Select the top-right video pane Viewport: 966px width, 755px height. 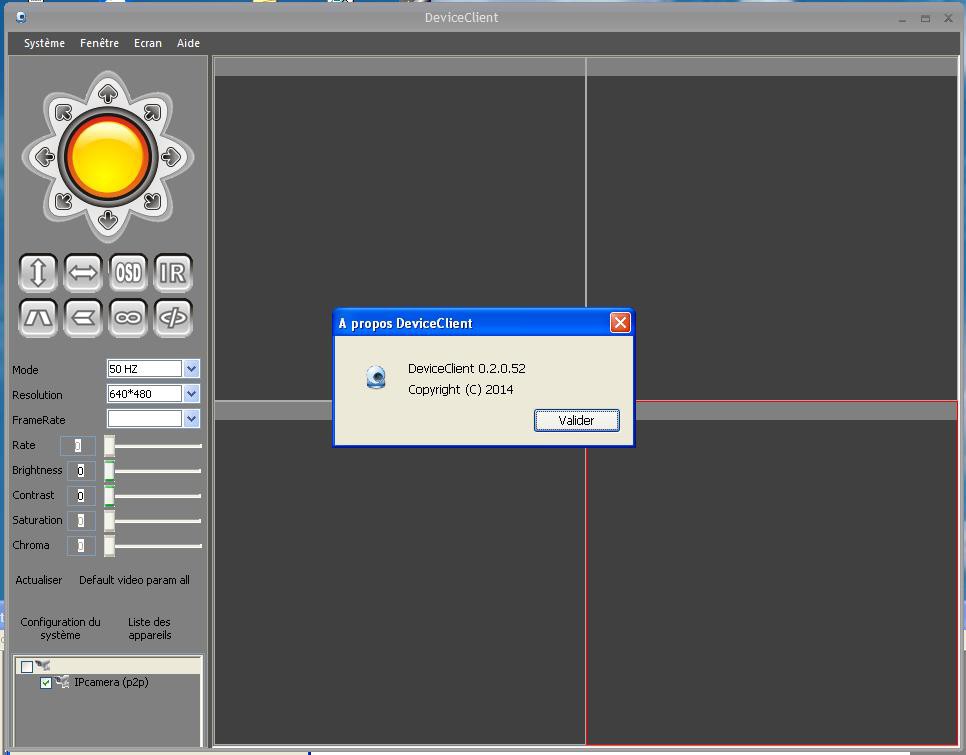(772, 229)
